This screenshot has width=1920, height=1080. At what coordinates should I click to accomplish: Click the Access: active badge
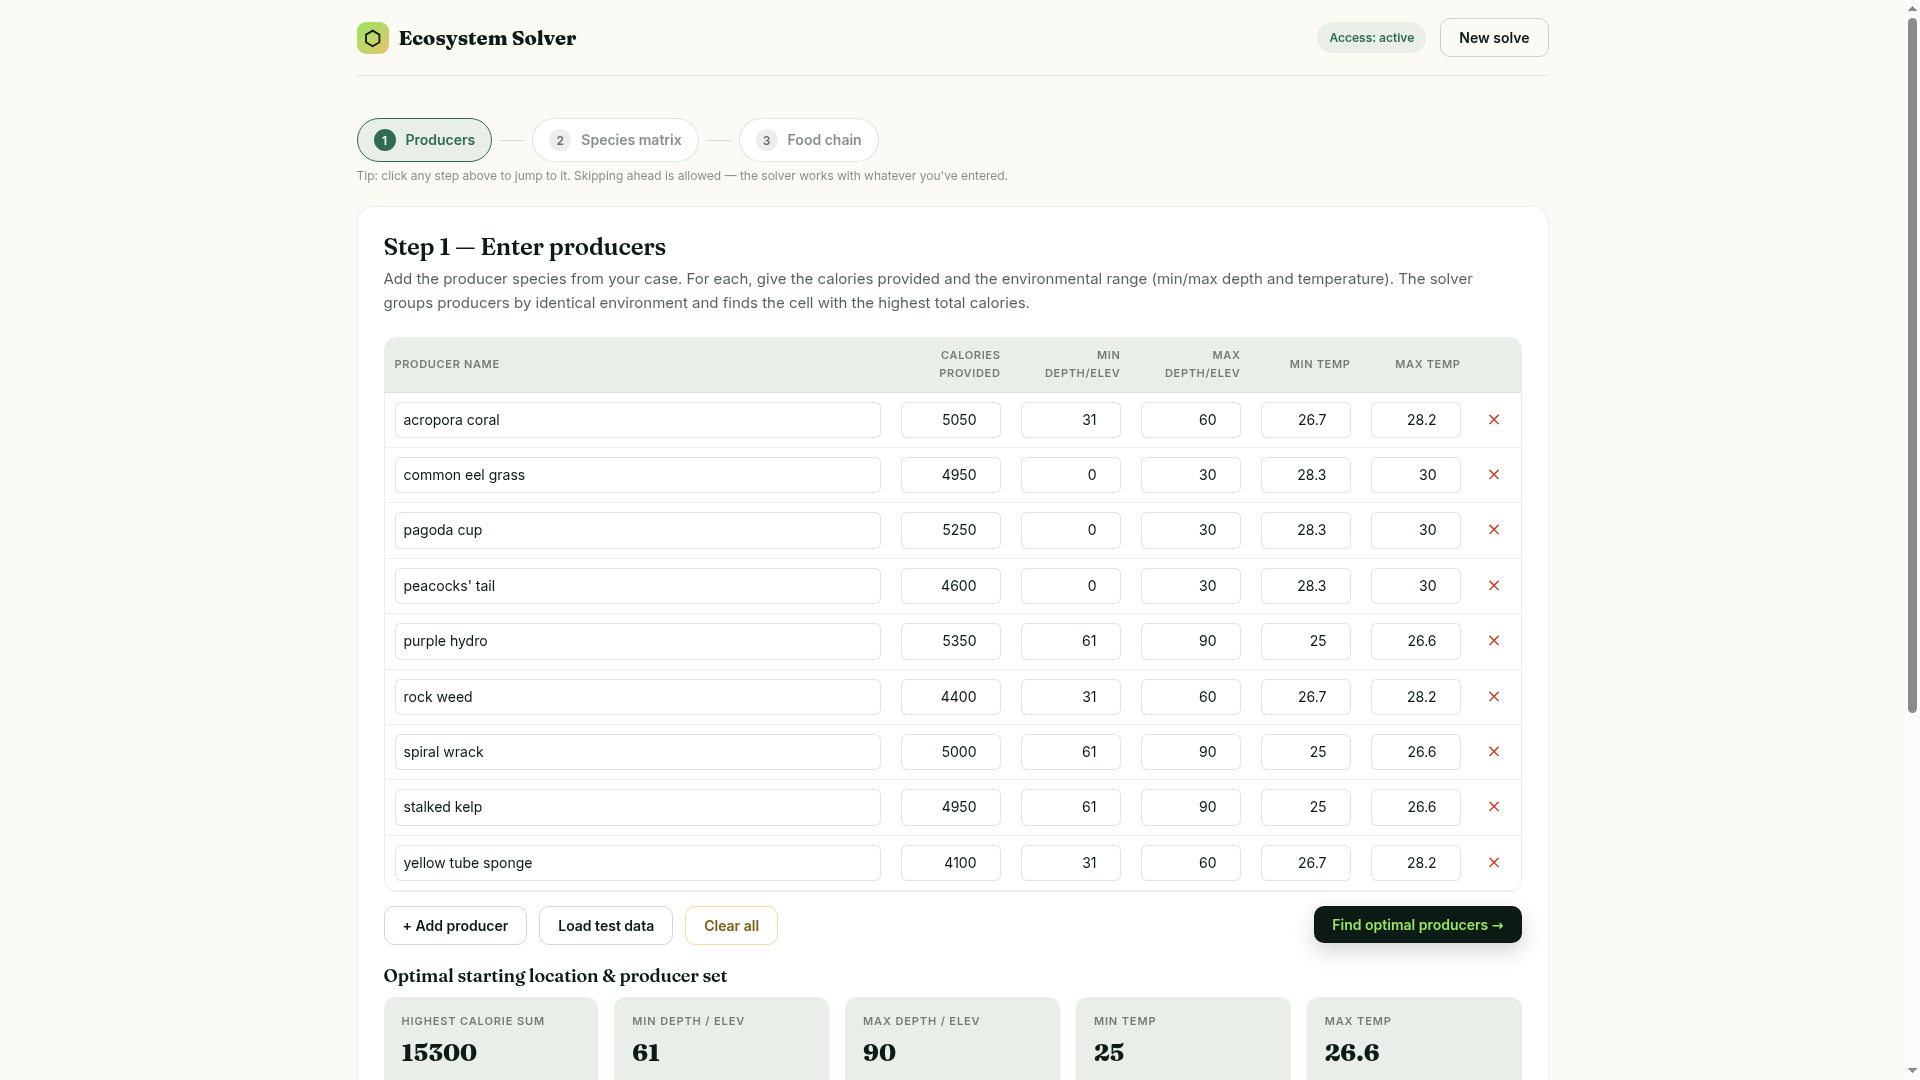coord(1371,38)
